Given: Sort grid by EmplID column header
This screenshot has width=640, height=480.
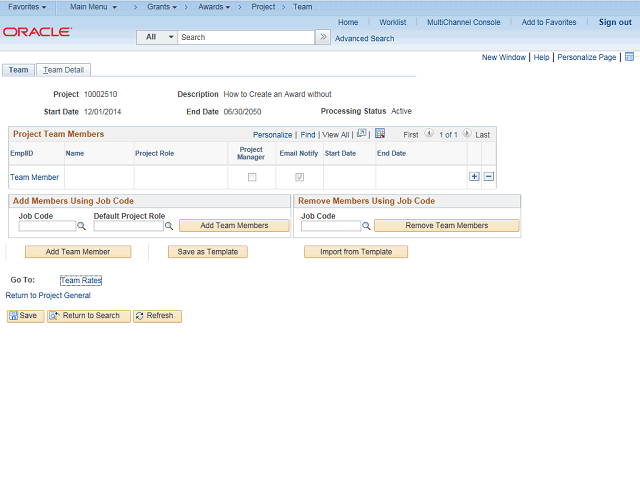Looking at the screenshot, I should point(22,153).
